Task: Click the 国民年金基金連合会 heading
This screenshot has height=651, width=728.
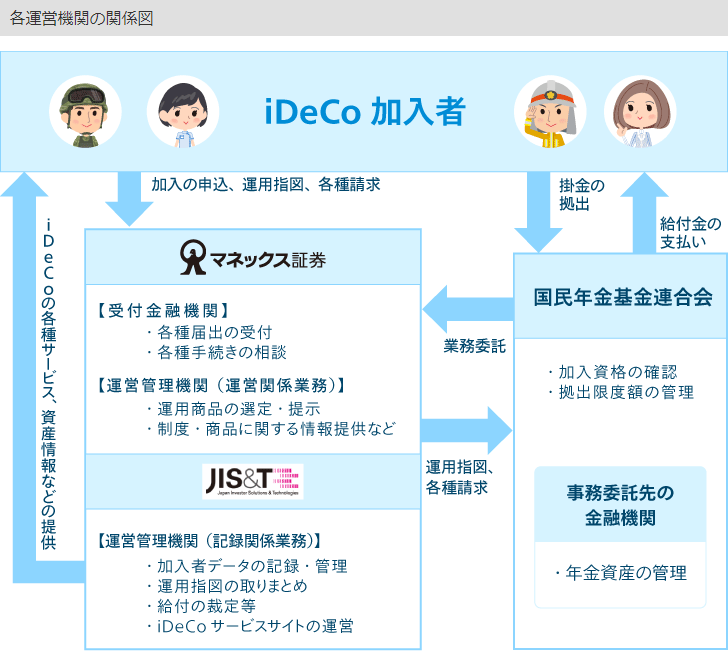Action: [x=623, y=297]
